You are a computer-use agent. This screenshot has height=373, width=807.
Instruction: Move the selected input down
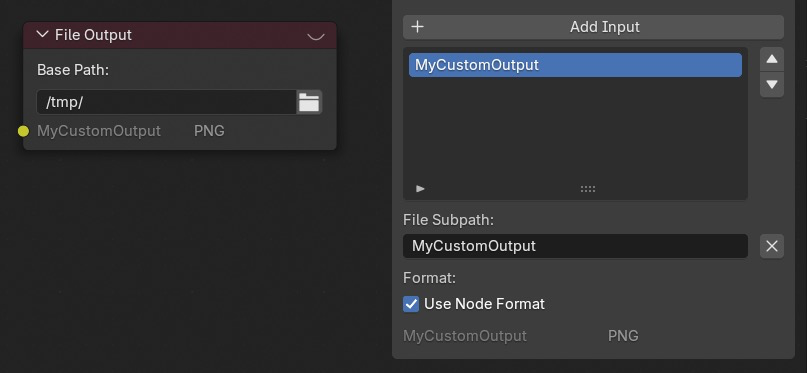[x=771, y=84]
